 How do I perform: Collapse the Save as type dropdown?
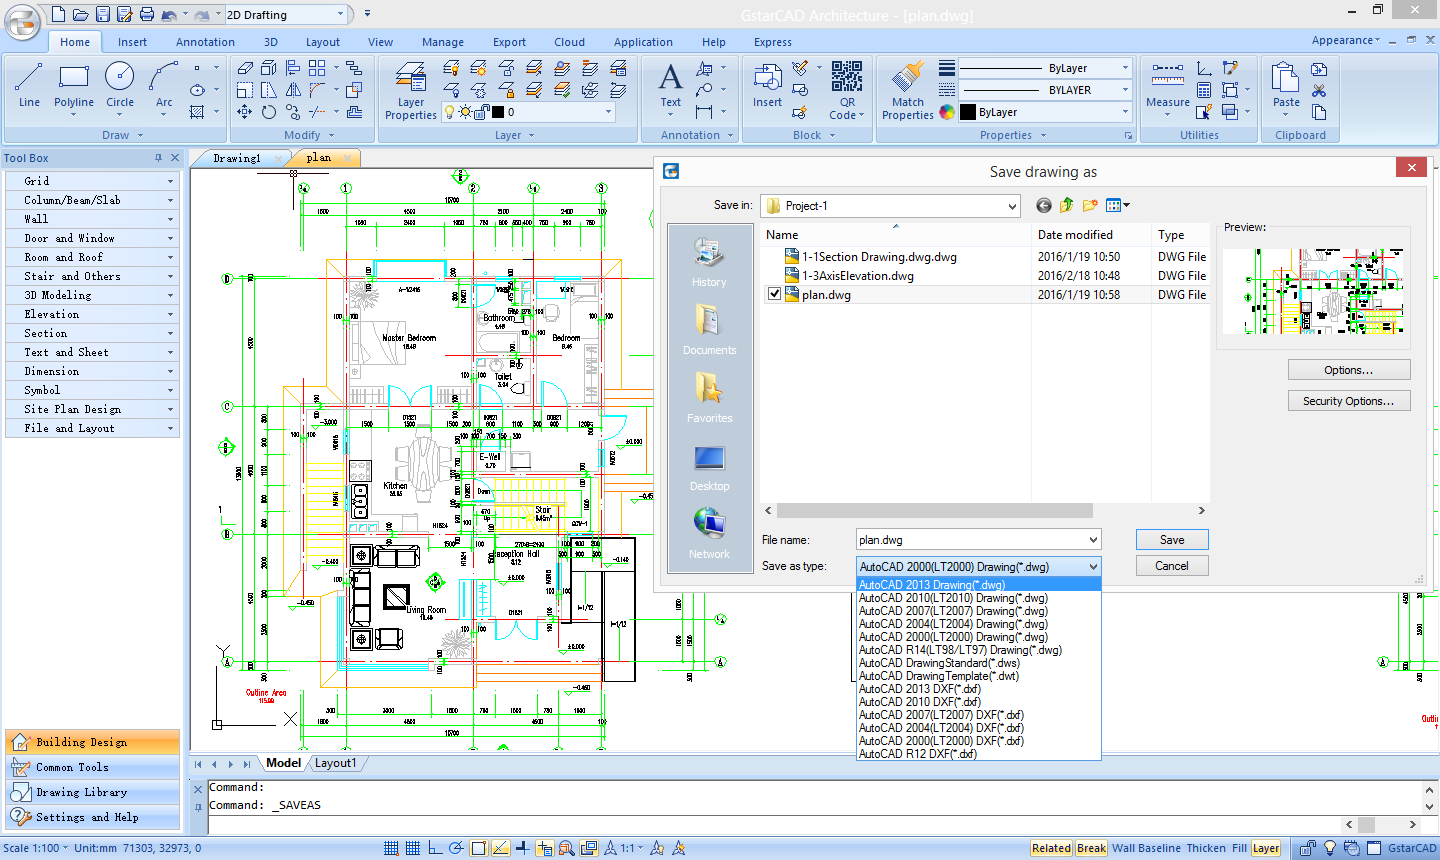(1092, 567)
